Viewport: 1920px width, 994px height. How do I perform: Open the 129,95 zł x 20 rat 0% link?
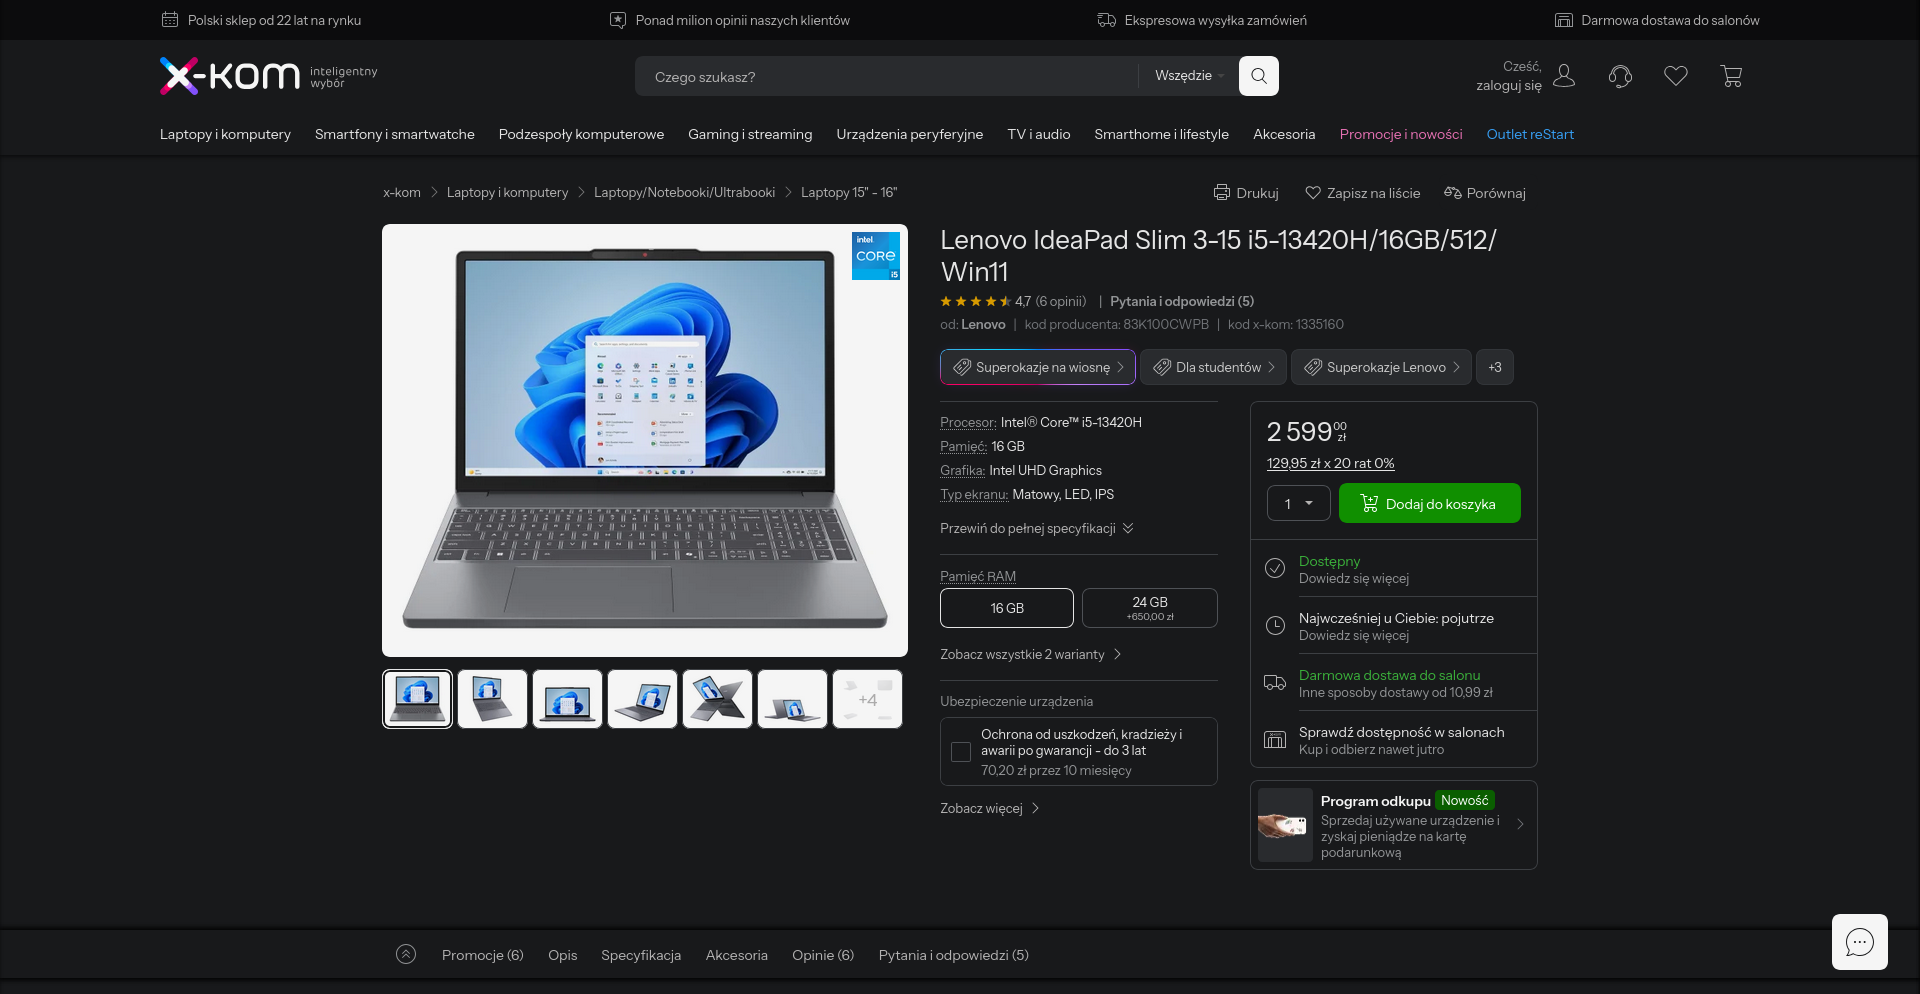tap(1331, 463)
